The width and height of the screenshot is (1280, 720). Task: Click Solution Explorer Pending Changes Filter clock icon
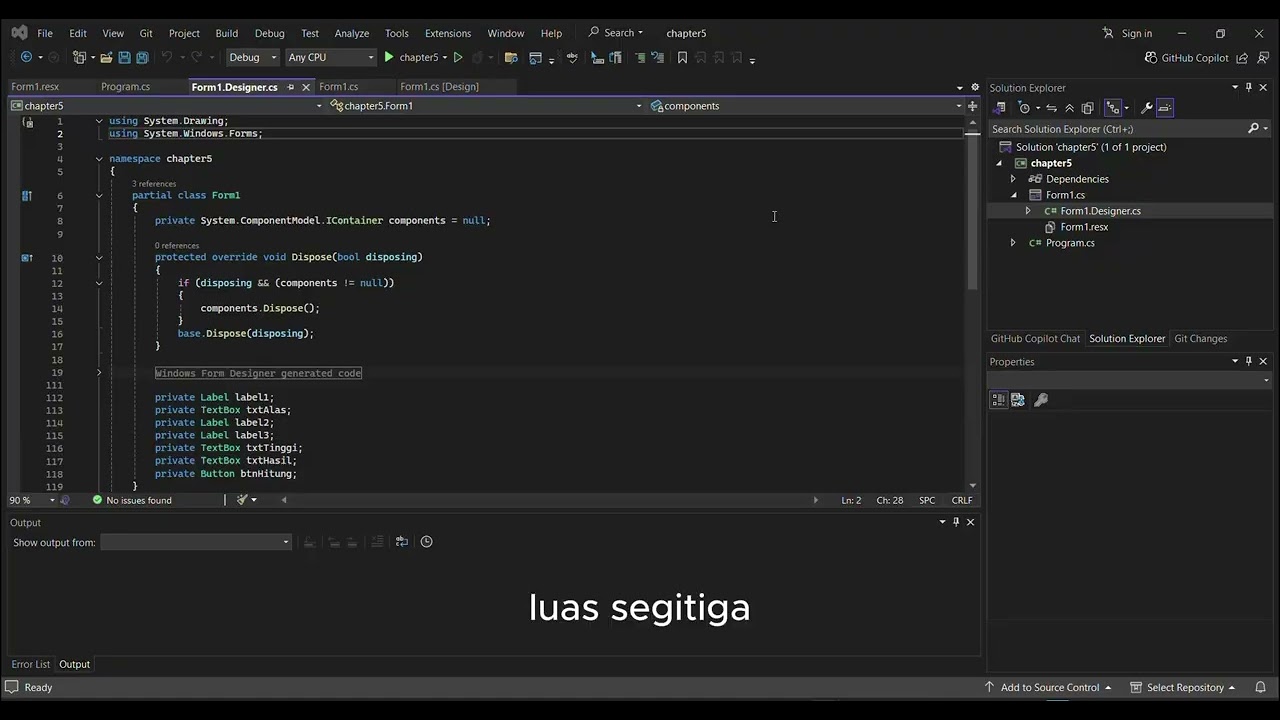point(1024,108)
